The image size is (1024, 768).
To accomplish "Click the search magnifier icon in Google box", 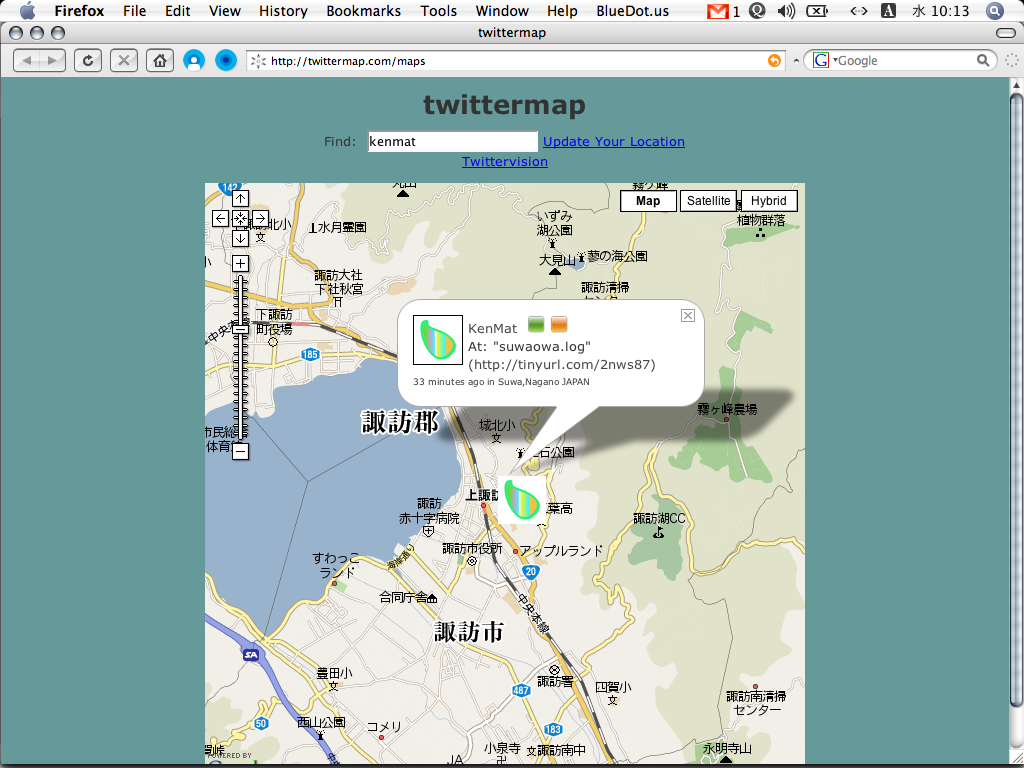I will [983, 61].
